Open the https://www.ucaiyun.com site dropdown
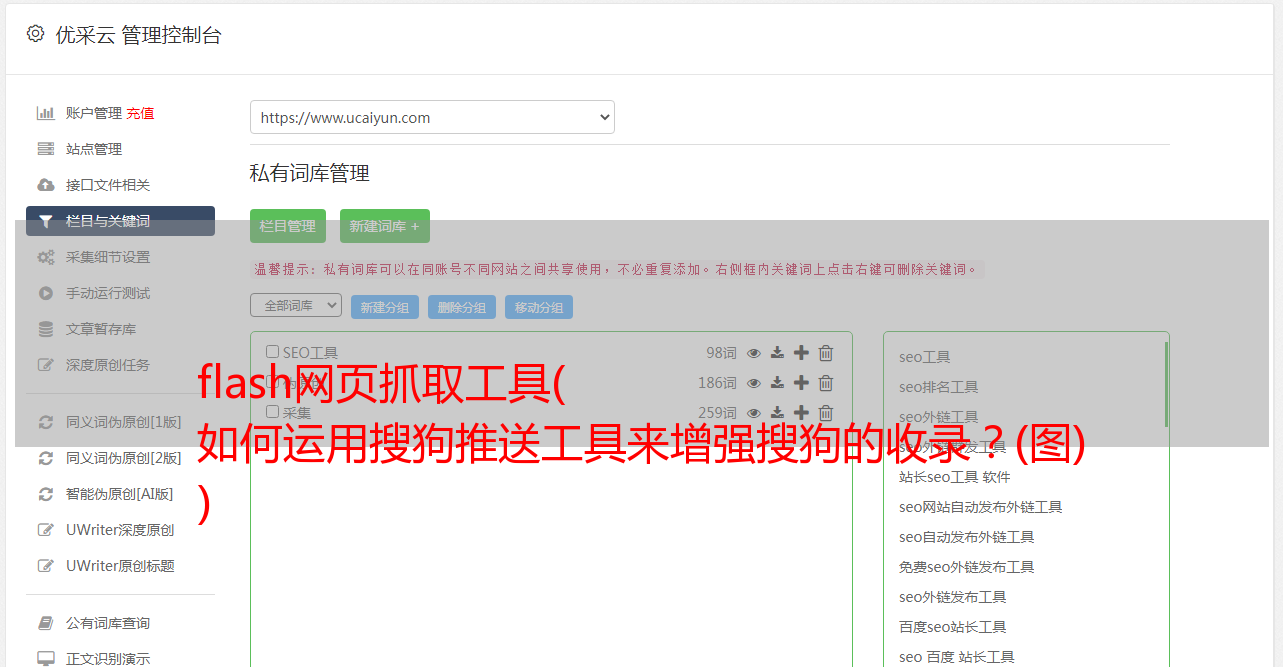This screenshot has width=1283, height=667. [432, 117]
